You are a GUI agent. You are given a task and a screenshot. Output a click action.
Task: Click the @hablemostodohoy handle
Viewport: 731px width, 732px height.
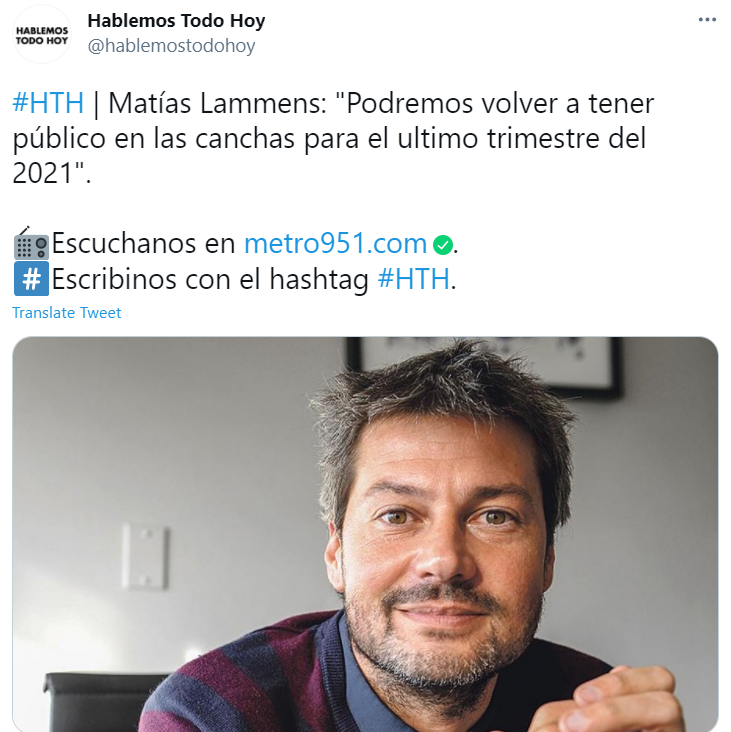(x=171, y=46)
